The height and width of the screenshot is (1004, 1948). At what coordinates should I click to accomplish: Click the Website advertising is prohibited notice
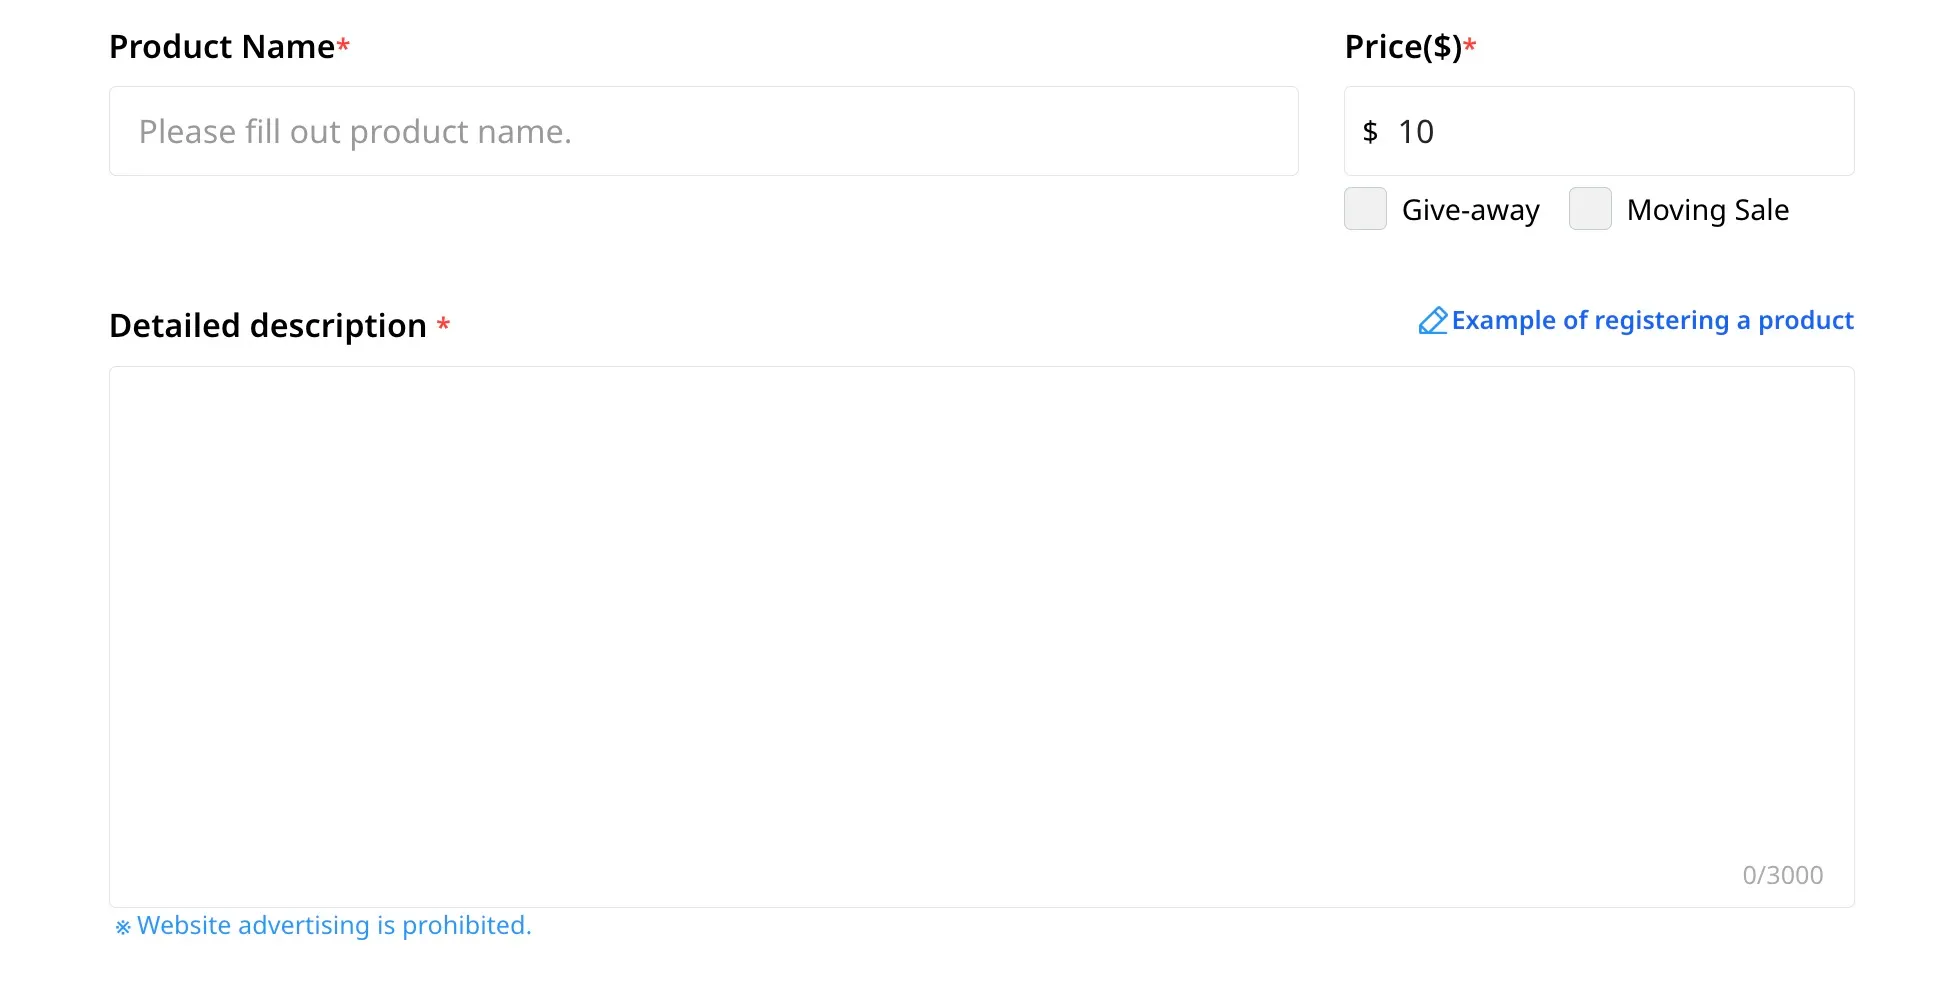click(x=334, y=926)
